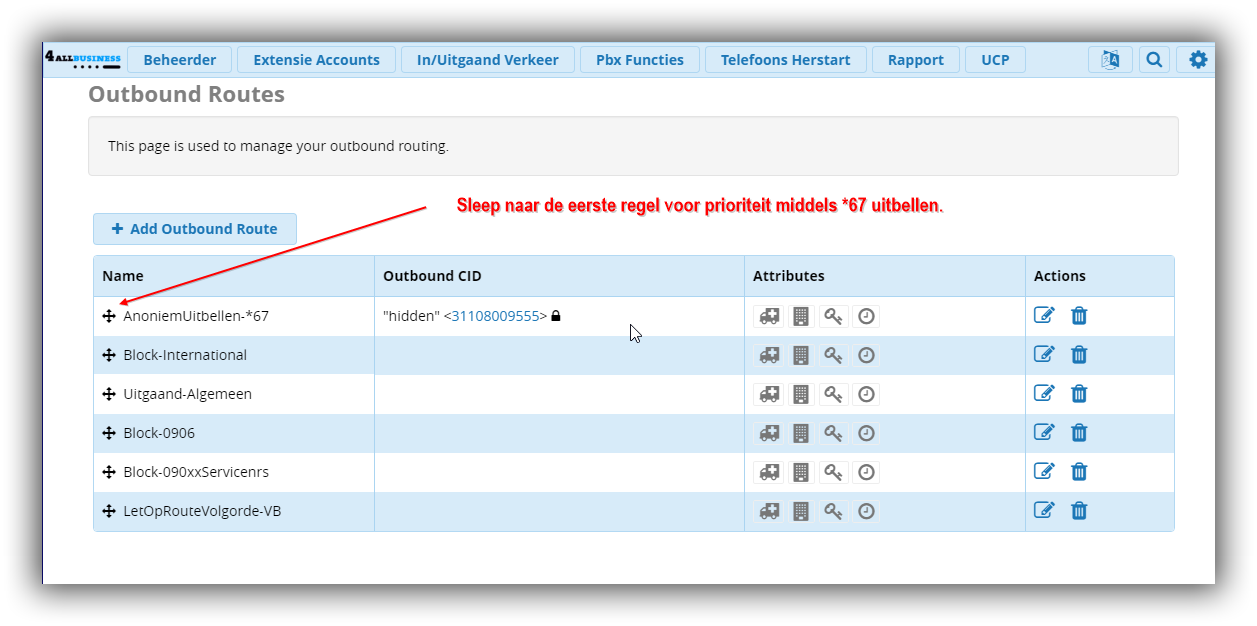This screenshot has height=626, width=1257.
Task: Open the Extensie Accounts menu
Action: point(316,60)
